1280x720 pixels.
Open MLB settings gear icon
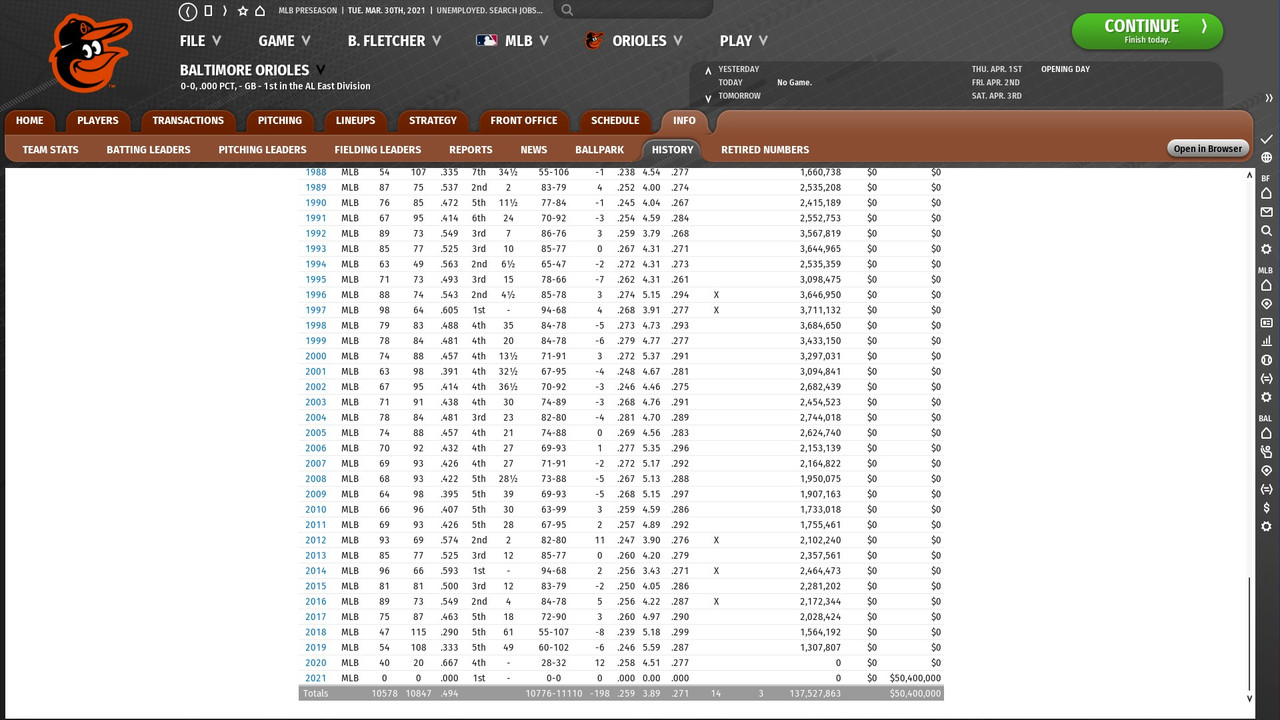(1266, 397)
